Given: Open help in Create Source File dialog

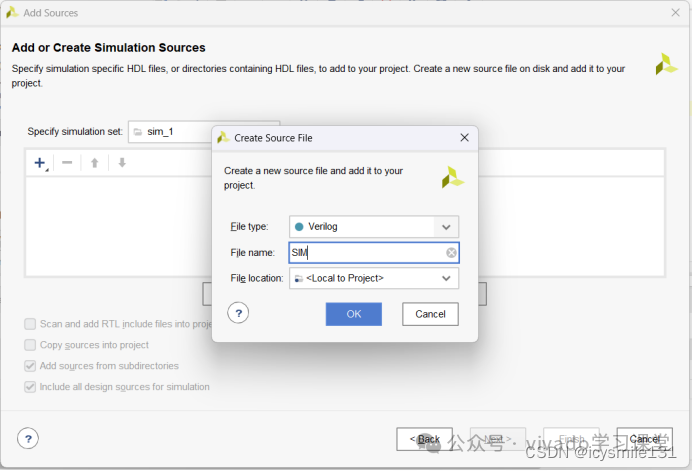Looking at the screenshot, I should pyautogui.click(x=238, y=313).
